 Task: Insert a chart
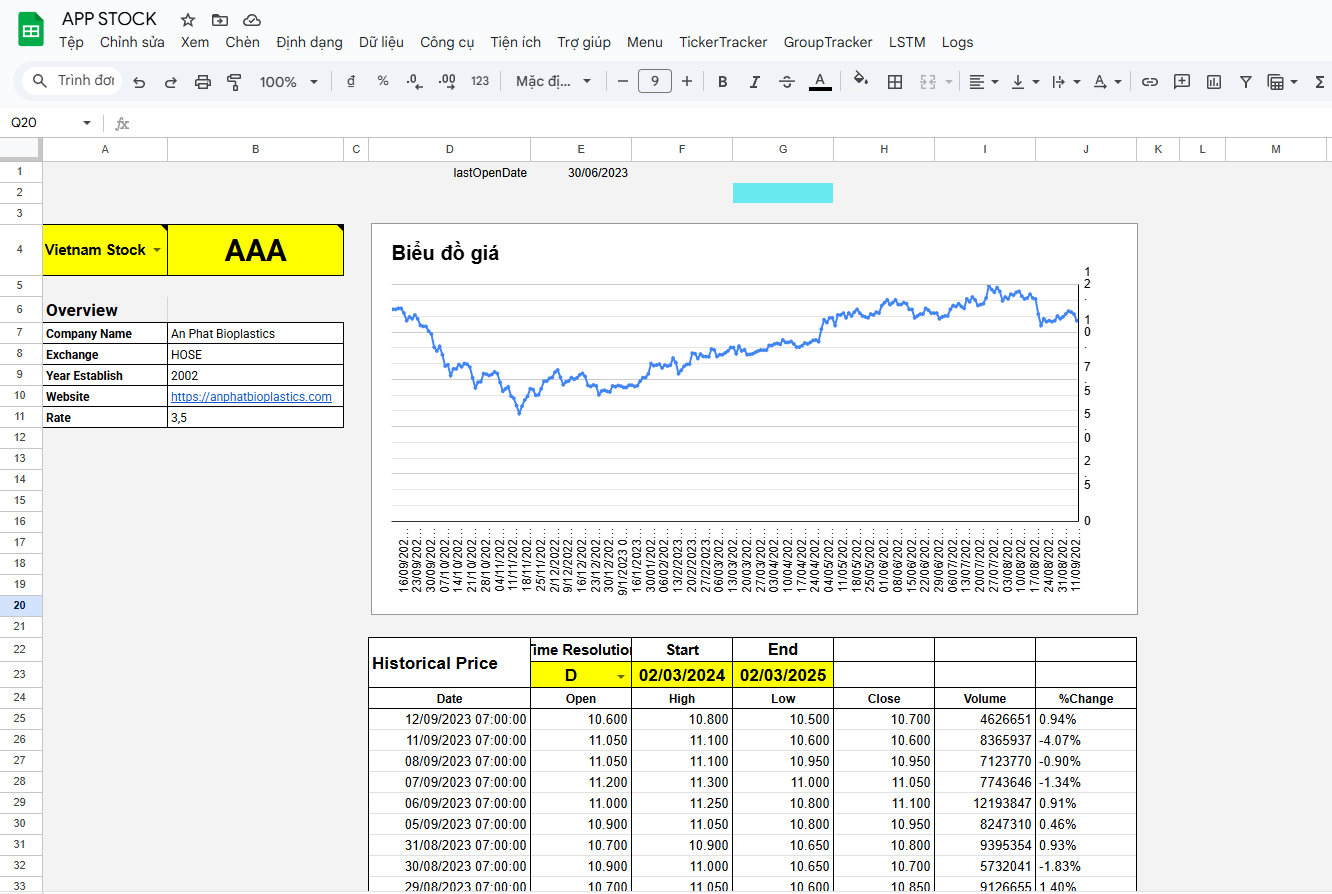(x=1214, y=82)
